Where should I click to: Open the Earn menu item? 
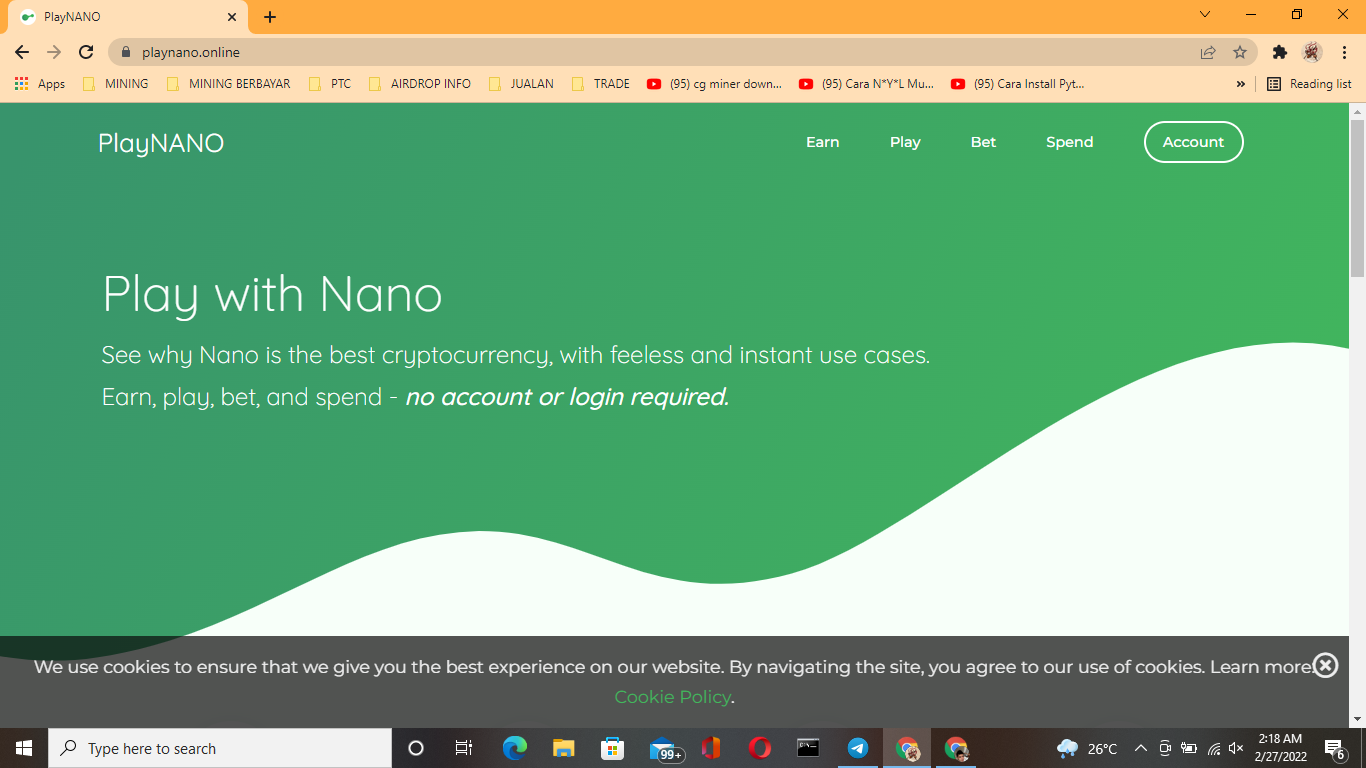tap(823, 142)
